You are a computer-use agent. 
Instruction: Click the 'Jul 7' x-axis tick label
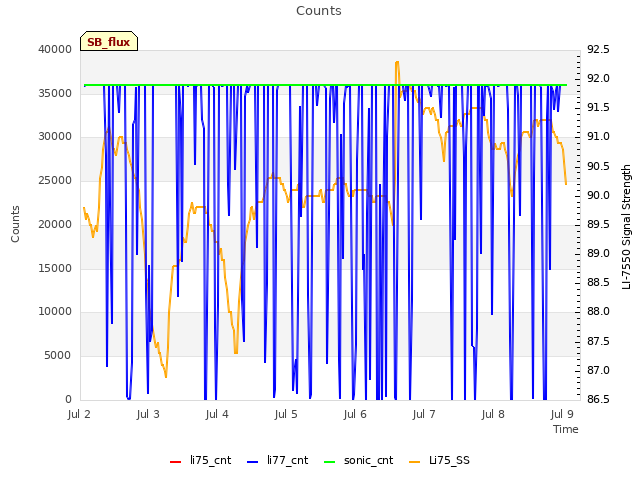click(x=424, y=414)
